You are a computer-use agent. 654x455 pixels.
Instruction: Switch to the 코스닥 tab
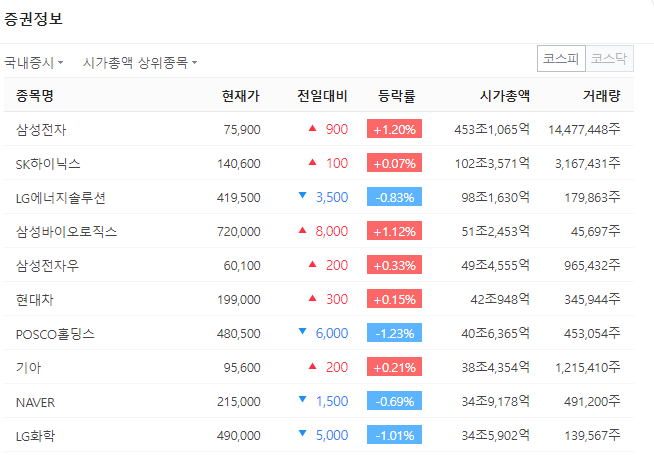[609, 58]
